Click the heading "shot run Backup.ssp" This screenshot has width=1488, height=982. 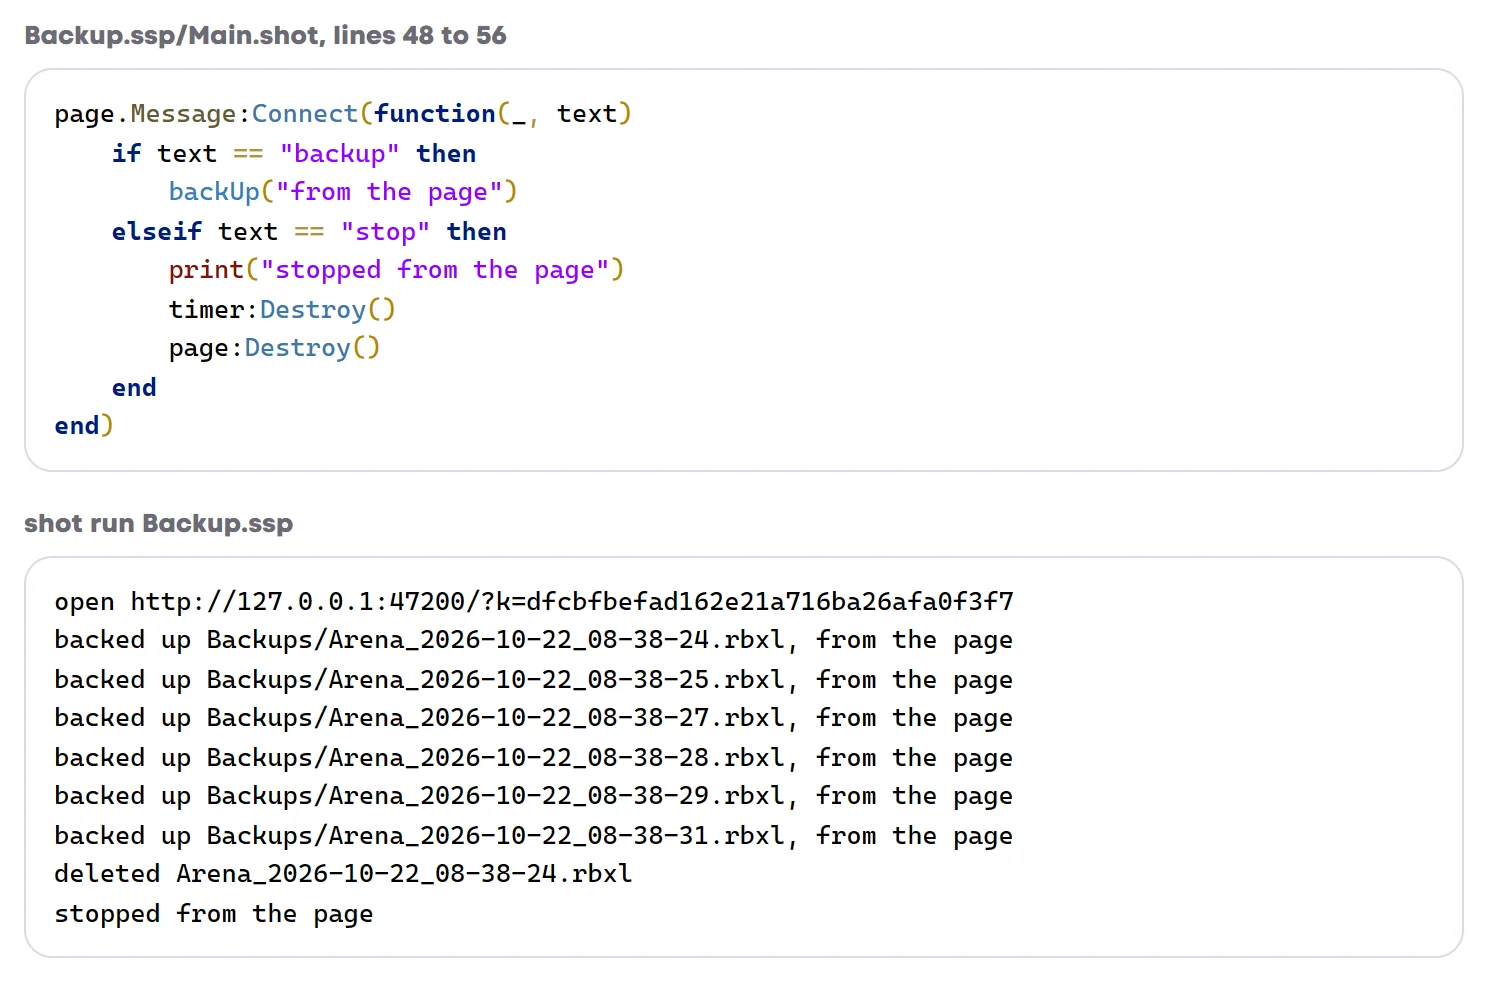[x=159, y=524]
